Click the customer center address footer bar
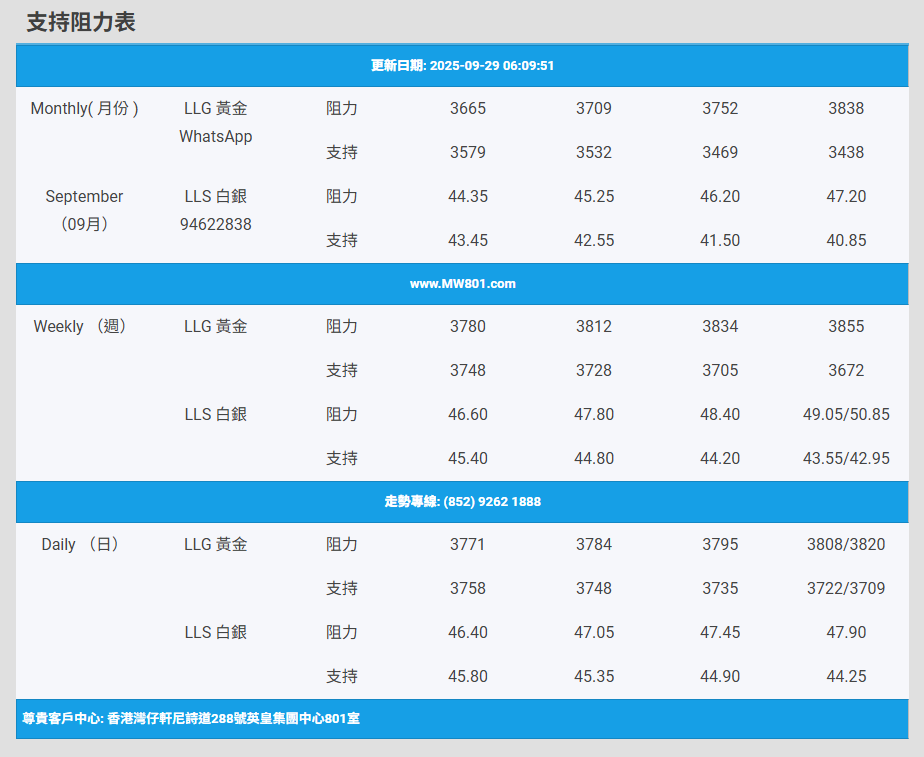924x757 pixels. pyautogui.click(x=191, y=719)
